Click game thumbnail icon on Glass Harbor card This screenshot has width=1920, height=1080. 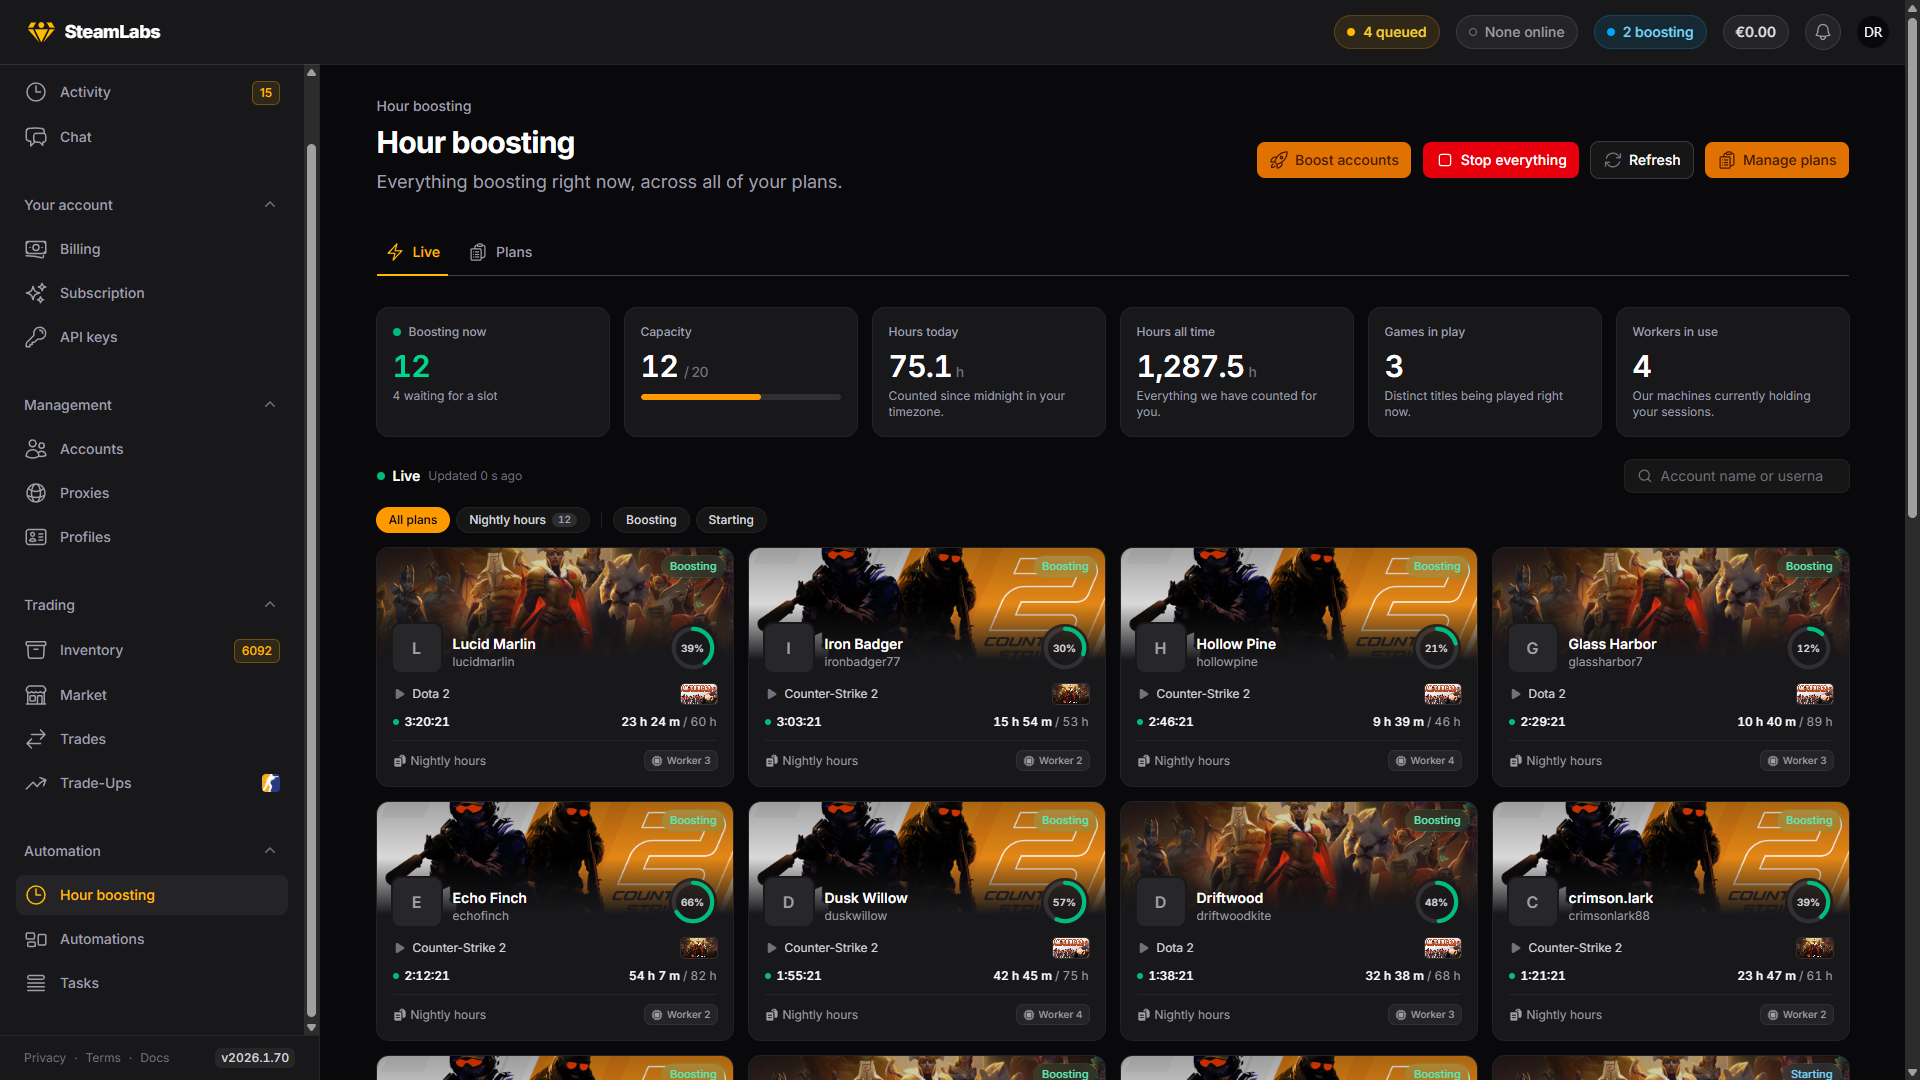coord(1814,694)
